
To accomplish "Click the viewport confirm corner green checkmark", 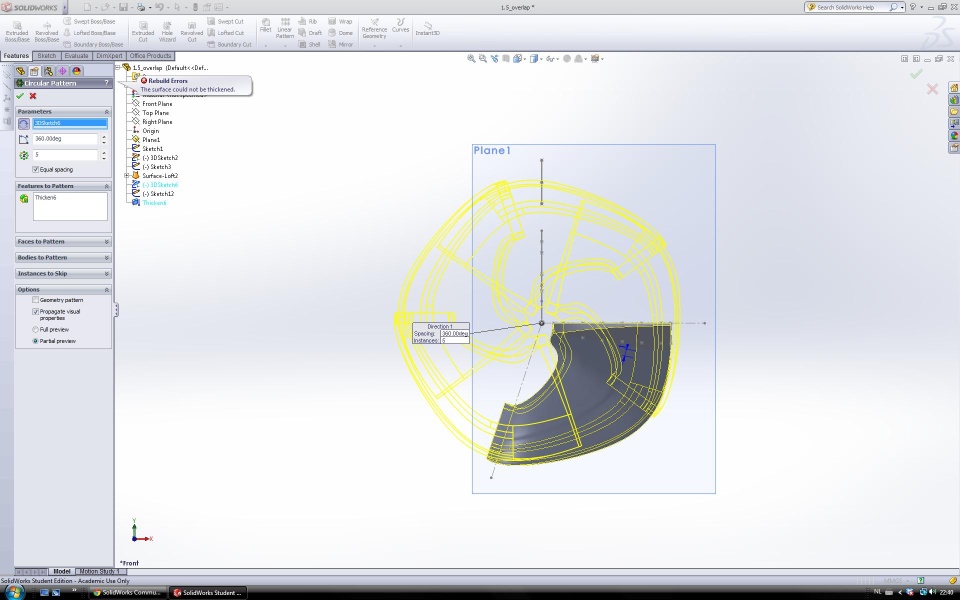I will pyautogui.click(x=916, y=74).
